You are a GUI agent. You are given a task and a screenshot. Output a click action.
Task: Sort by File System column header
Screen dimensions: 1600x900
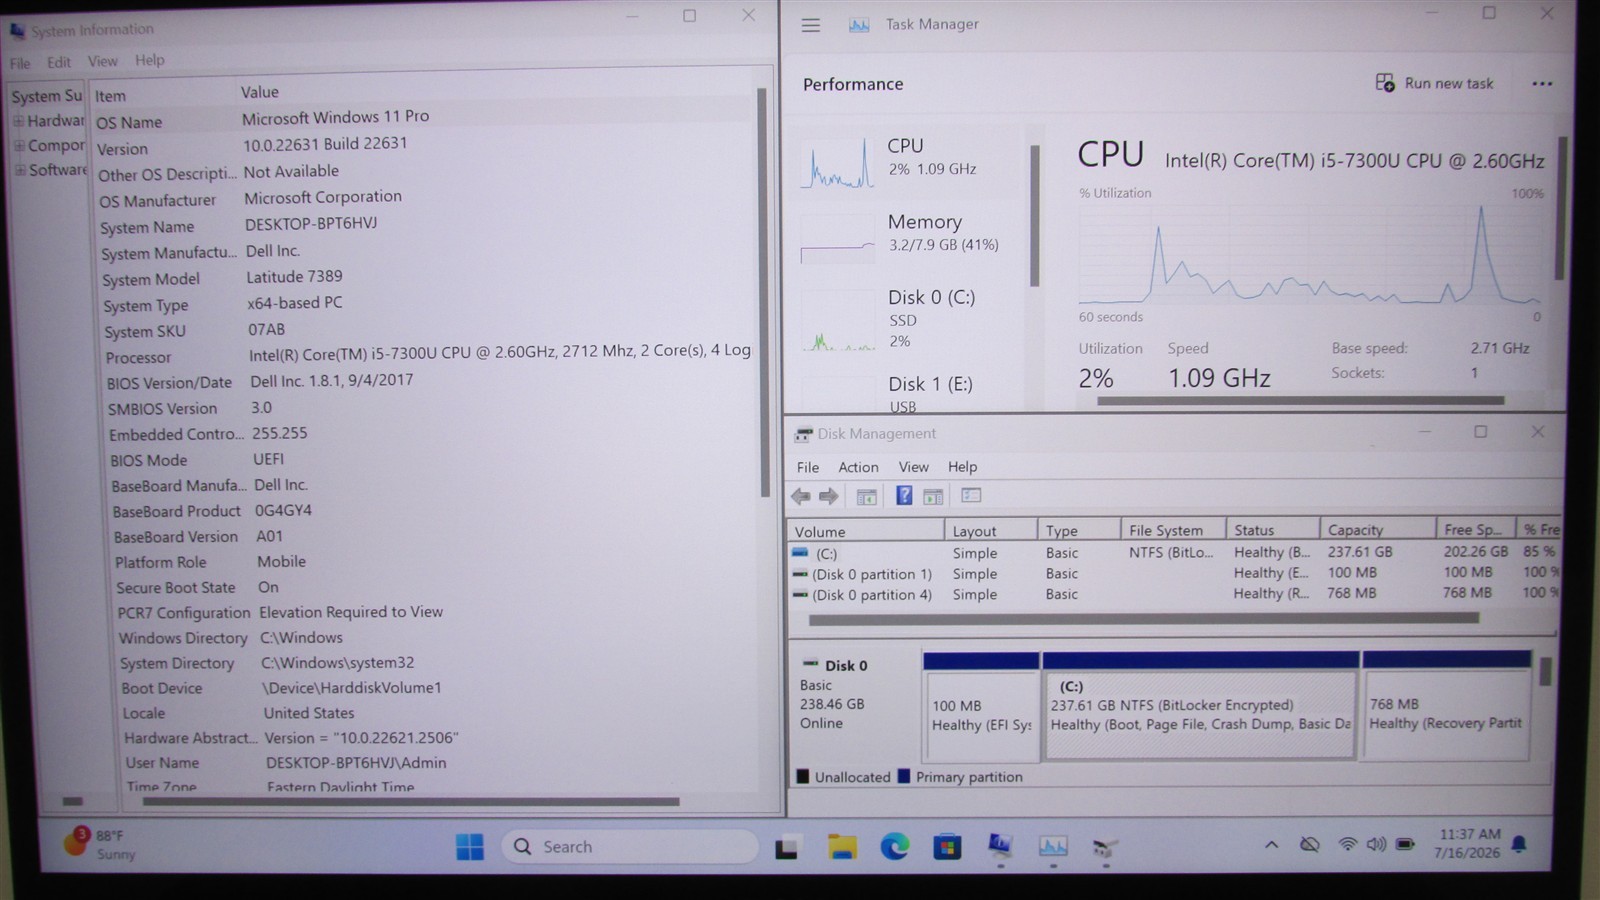click(x=1174, y=530)
